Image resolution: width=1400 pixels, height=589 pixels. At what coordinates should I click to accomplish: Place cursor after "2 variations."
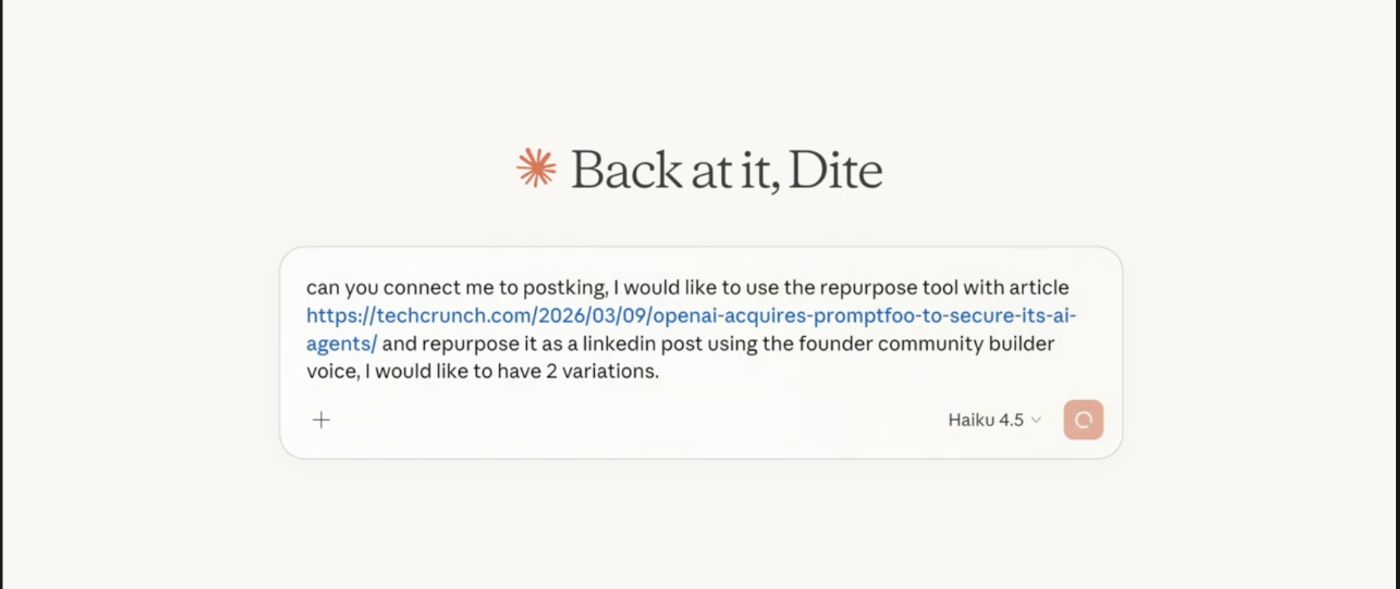pyautogui.click(x=660, y=372)
